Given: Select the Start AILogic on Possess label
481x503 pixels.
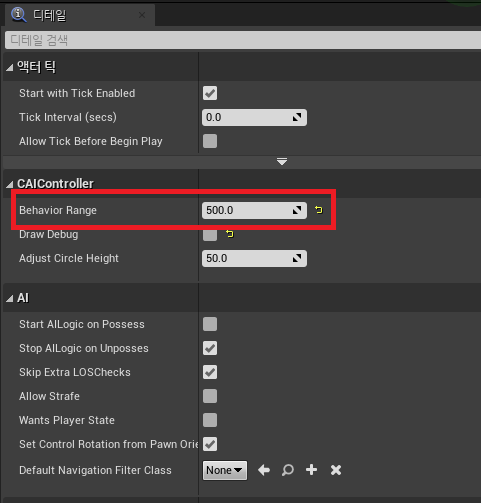Looking at the screenshot, I should click(x=82, y=324).
